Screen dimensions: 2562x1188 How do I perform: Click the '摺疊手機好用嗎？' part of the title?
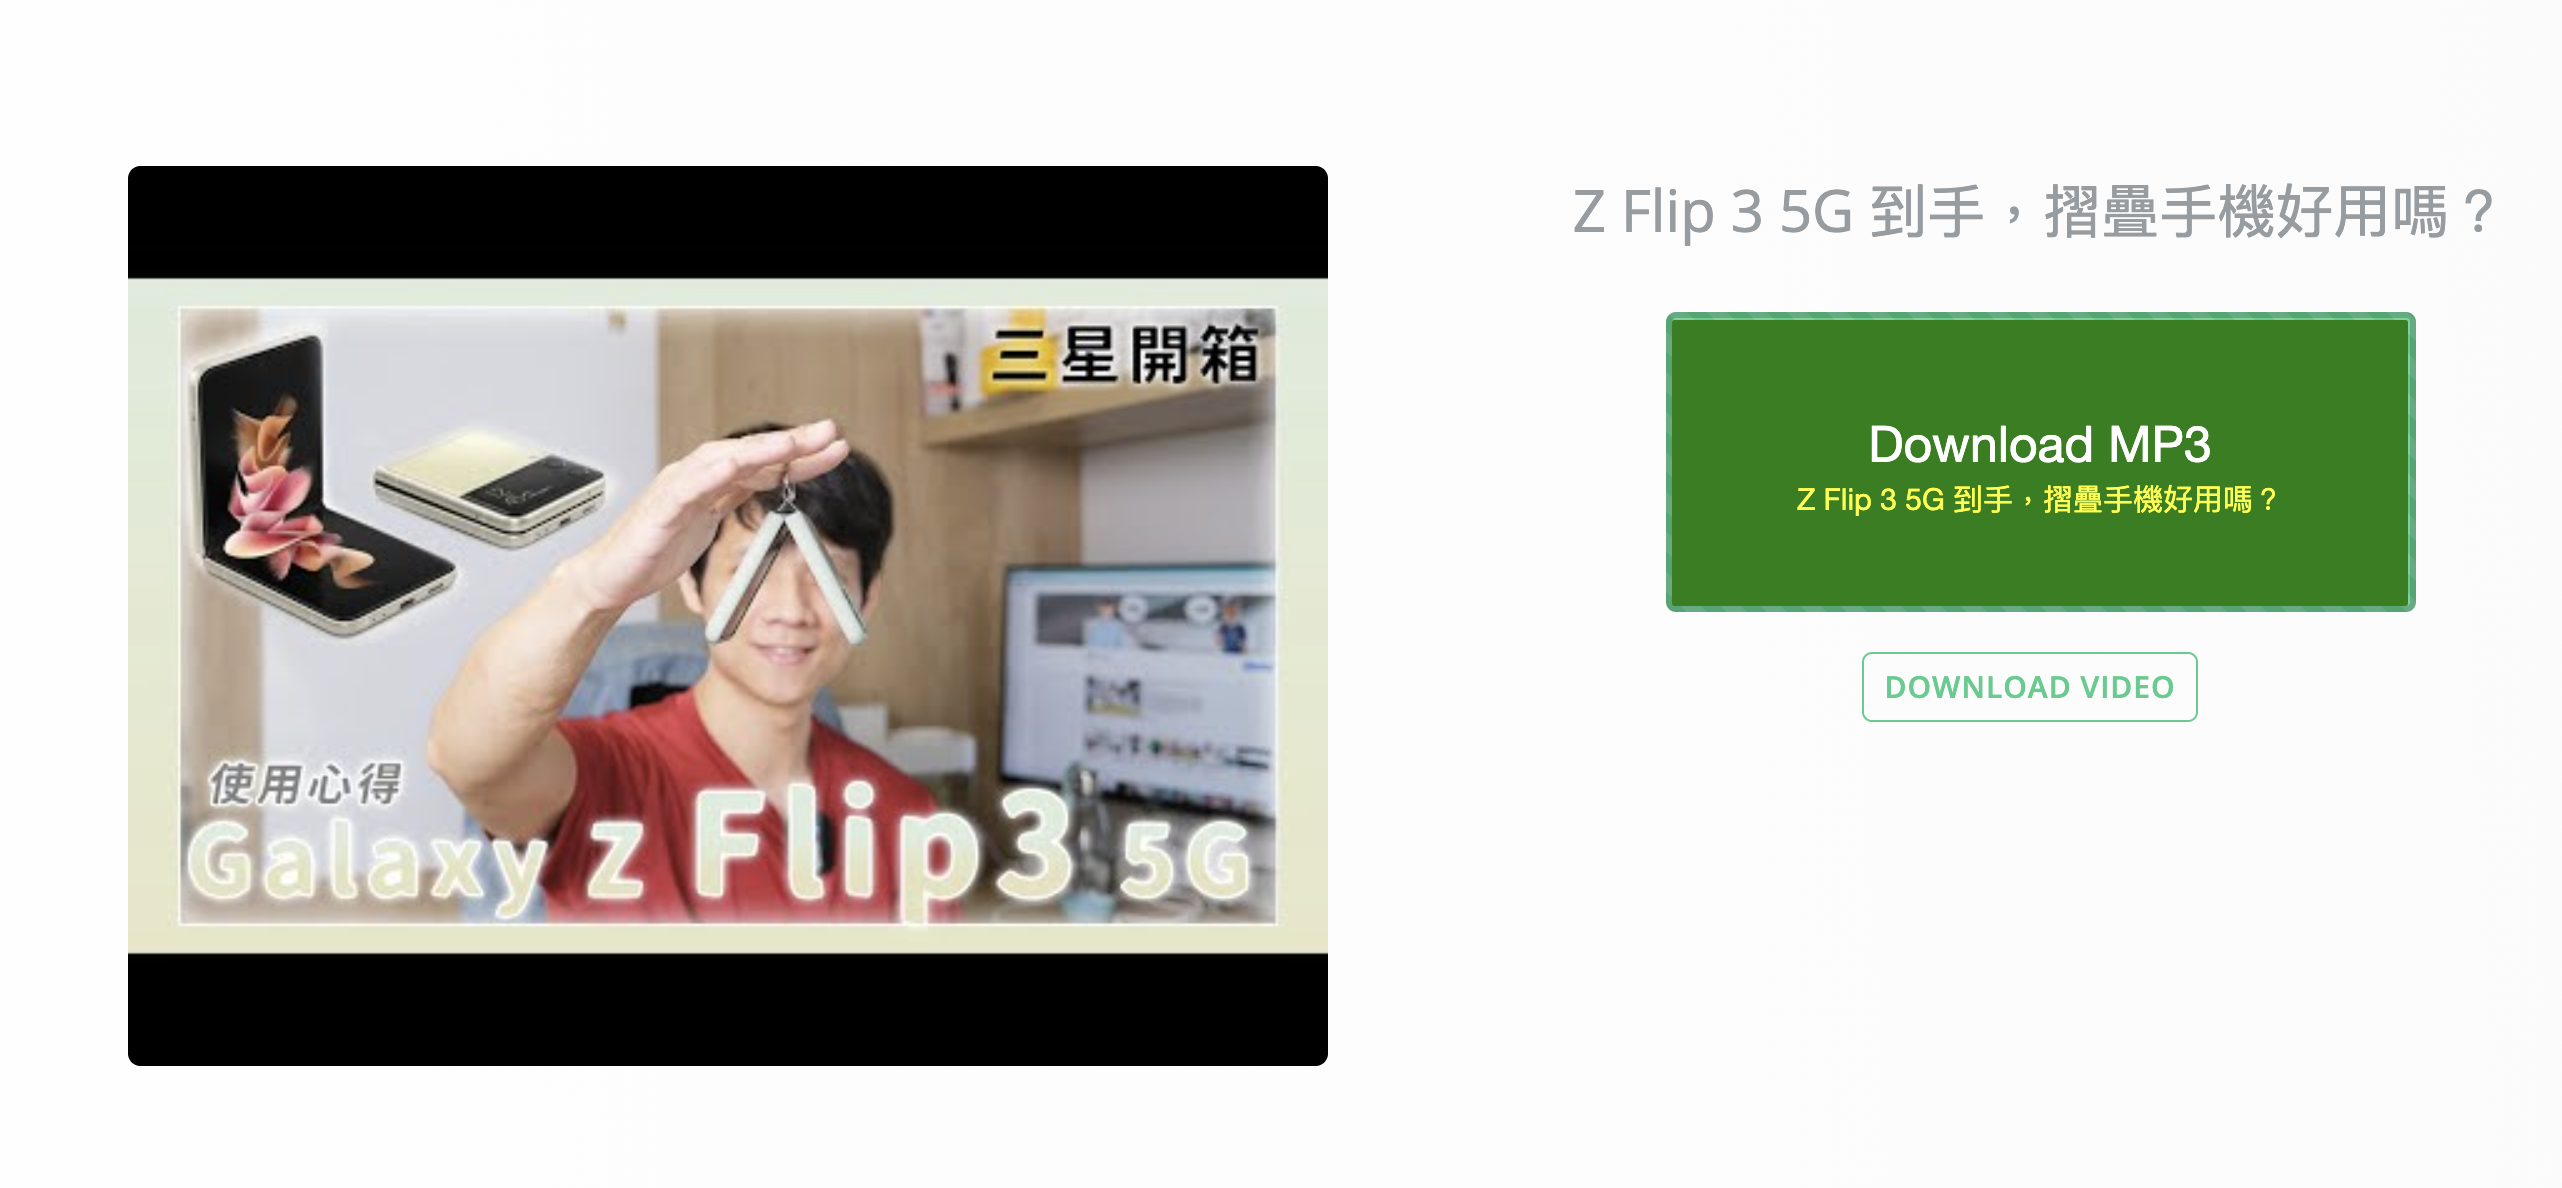[x=2270, y=212]
